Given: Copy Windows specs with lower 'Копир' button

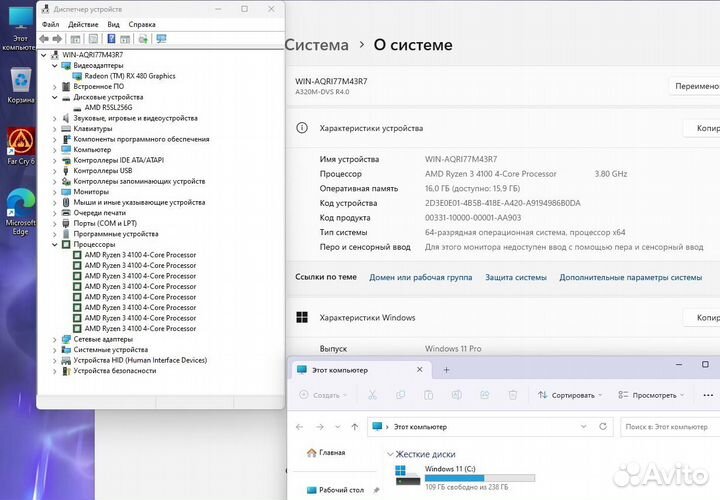Looking at the screenshot, I should click(x=702, y=317).
